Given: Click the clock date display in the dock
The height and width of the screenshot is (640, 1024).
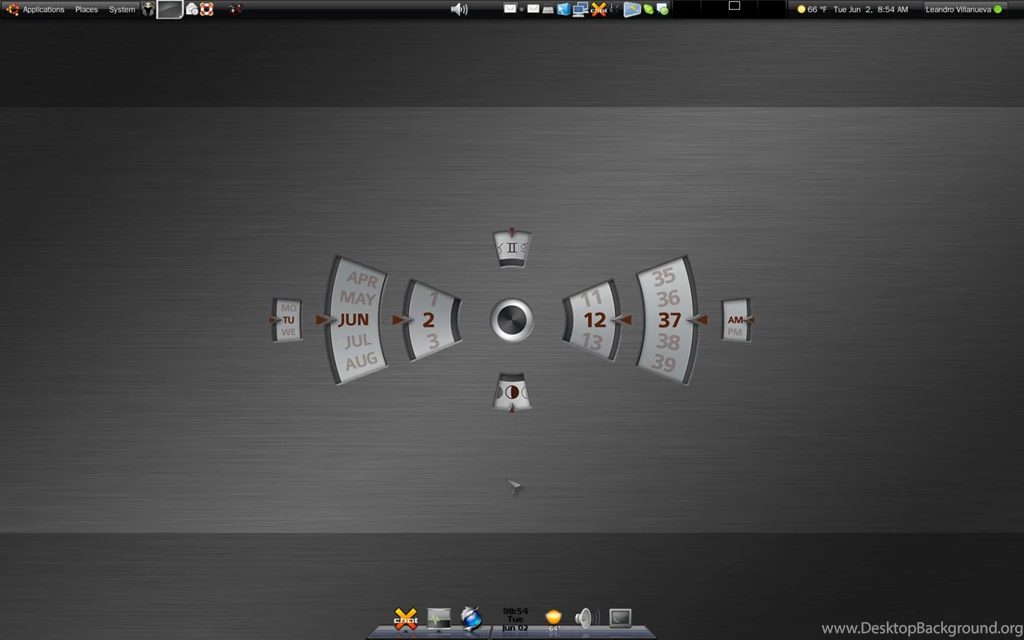Looking at the screenshot, I should pyautogui.click(x=515, y=619).
